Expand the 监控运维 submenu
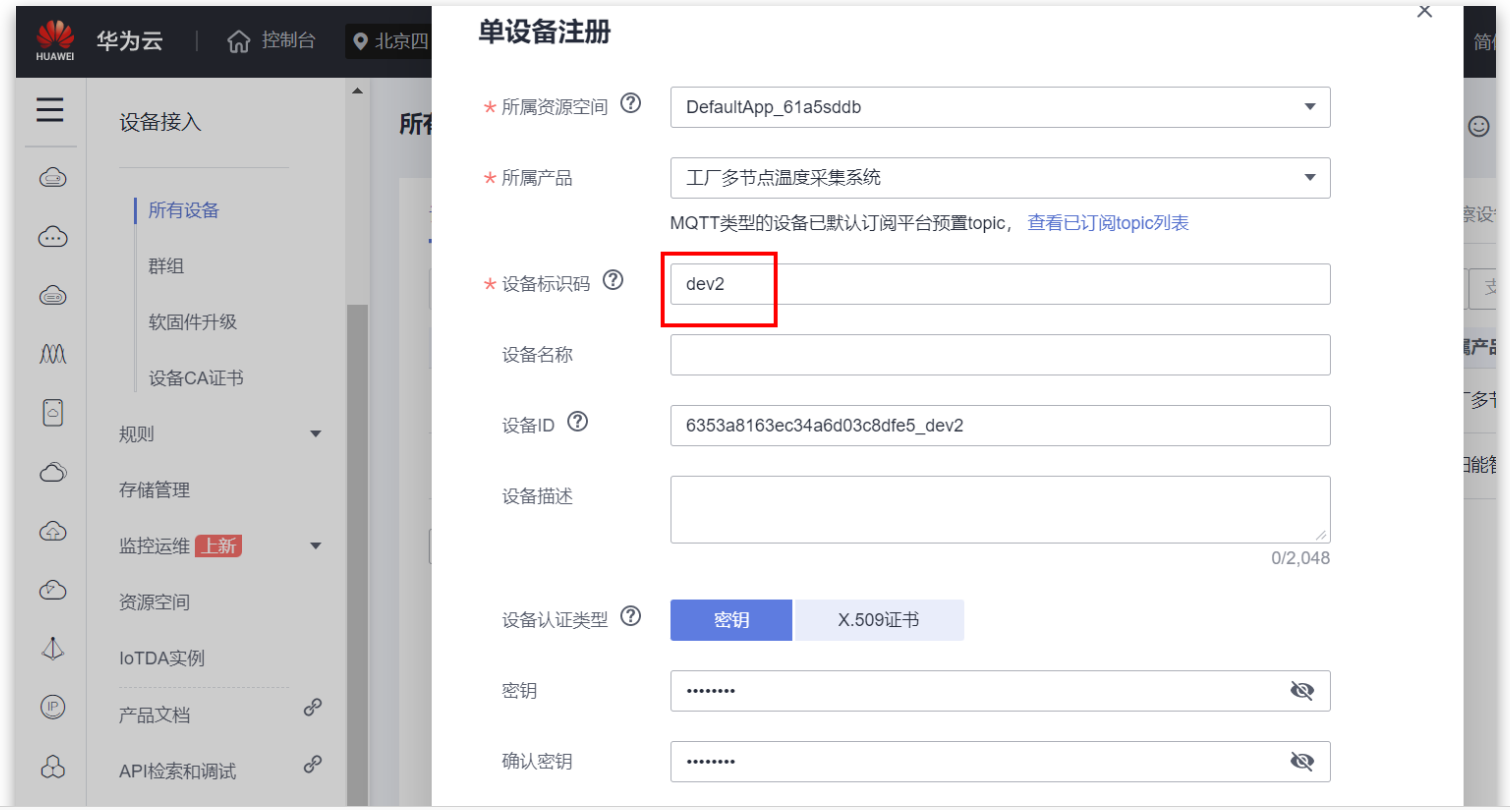The width and height of the screenshot is (1510, 810). [316, 546]
